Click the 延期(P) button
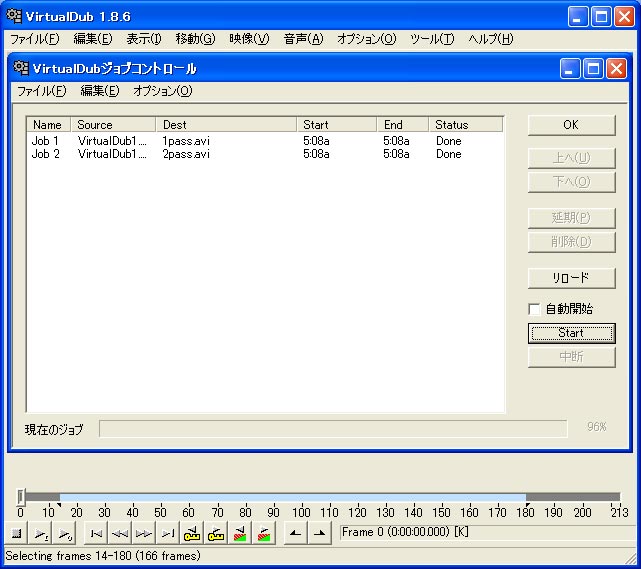This screenshot has width=641, height=569. pyautogui.click(x=572, y=218)
